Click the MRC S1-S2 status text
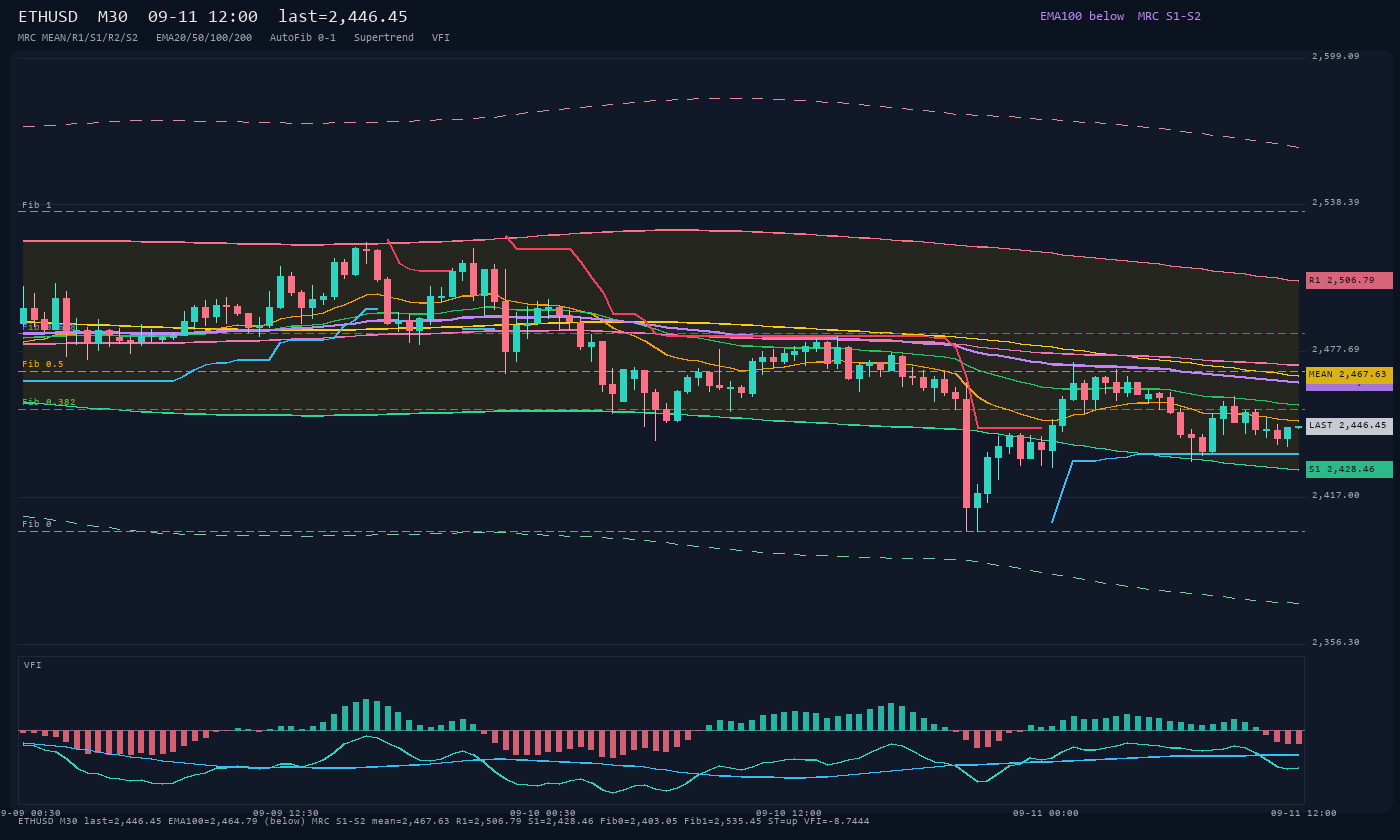 point(1169,16)
